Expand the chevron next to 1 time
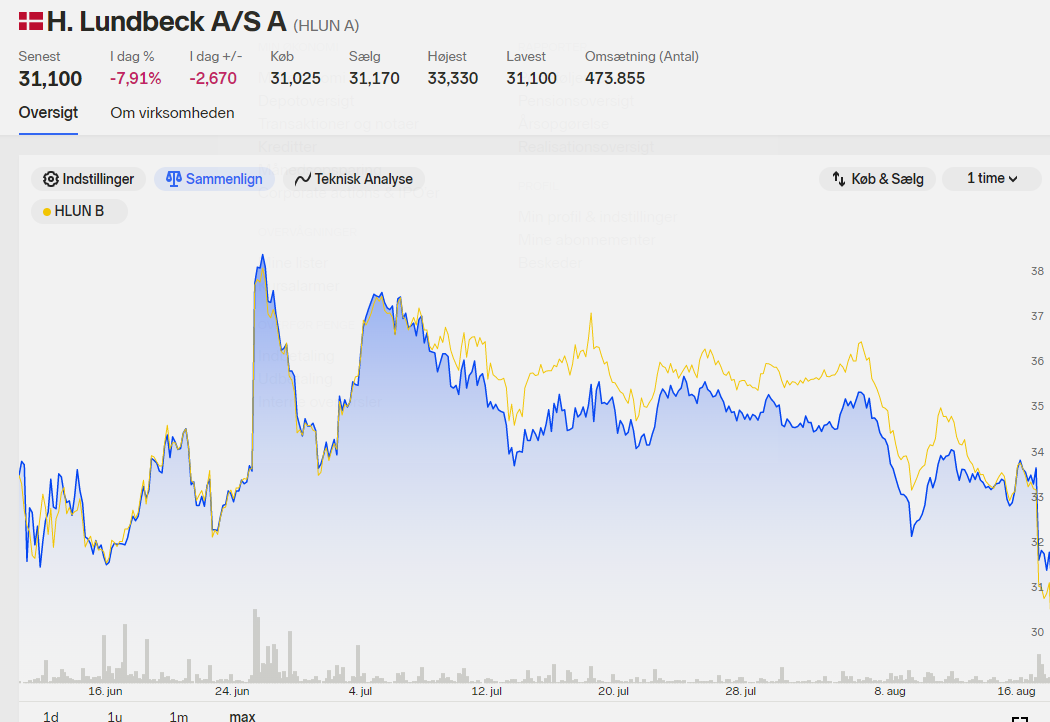This screenshot has height=722, width=1050. pyautogui.click(x=1012, y=179)
